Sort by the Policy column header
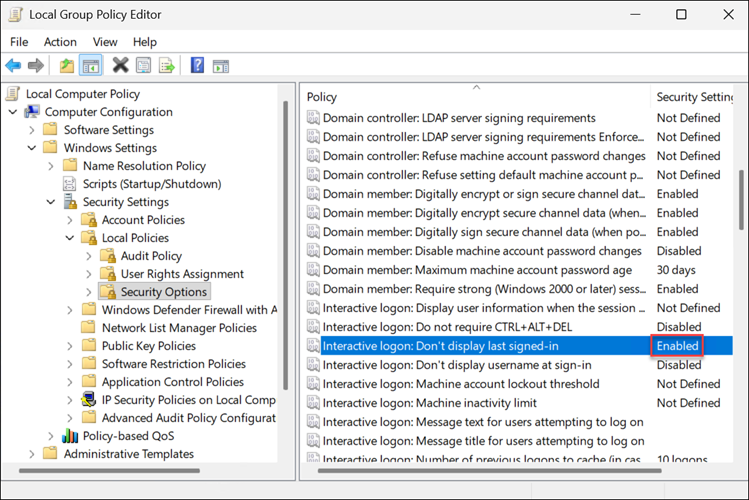This screenshot has width=749, height=500. pos(477,97)
